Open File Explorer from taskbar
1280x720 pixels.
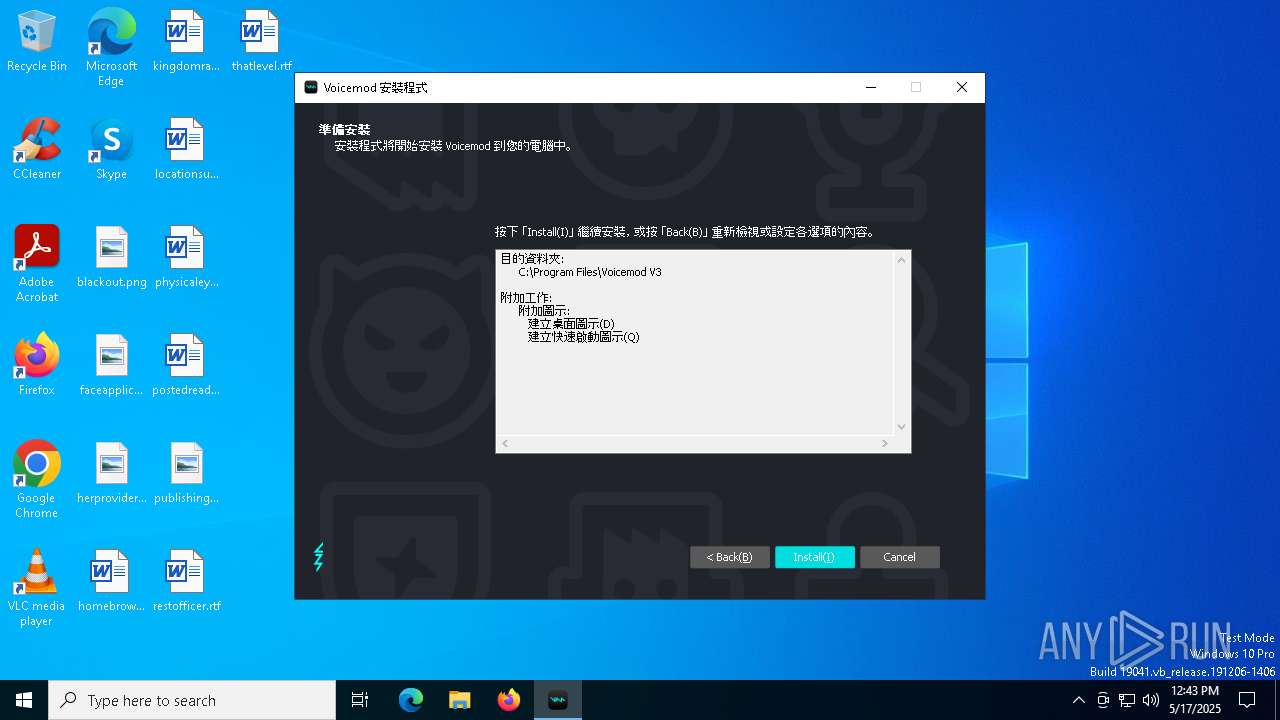459,700
